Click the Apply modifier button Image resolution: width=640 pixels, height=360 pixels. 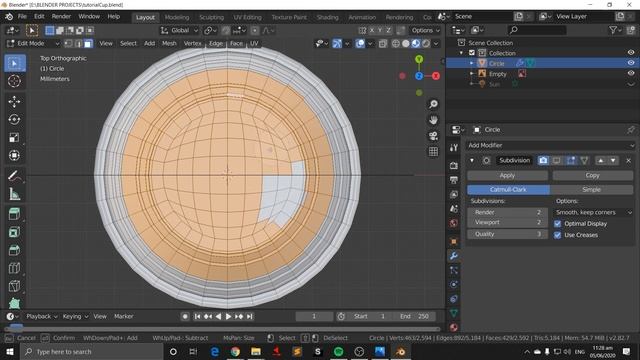coord(507,176)
